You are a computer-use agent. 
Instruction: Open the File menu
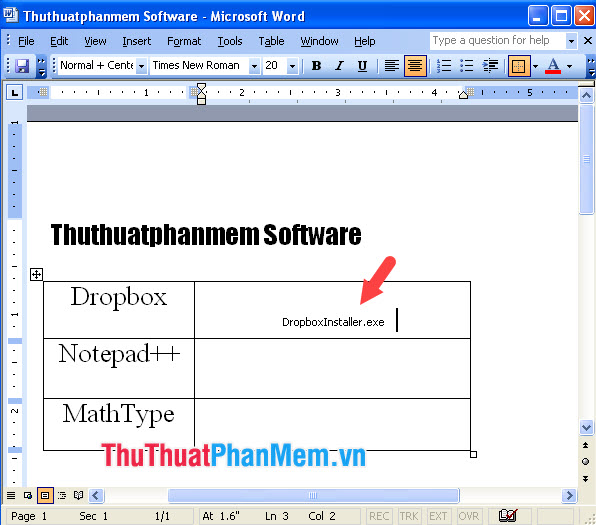26,41
